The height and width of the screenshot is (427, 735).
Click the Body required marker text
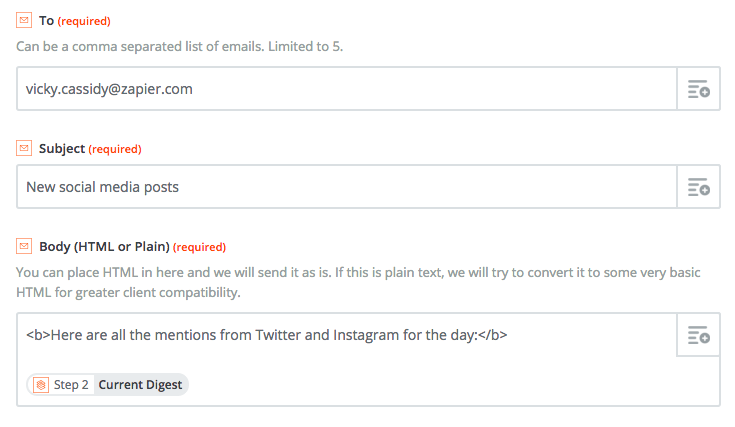(x=199, y=247)
